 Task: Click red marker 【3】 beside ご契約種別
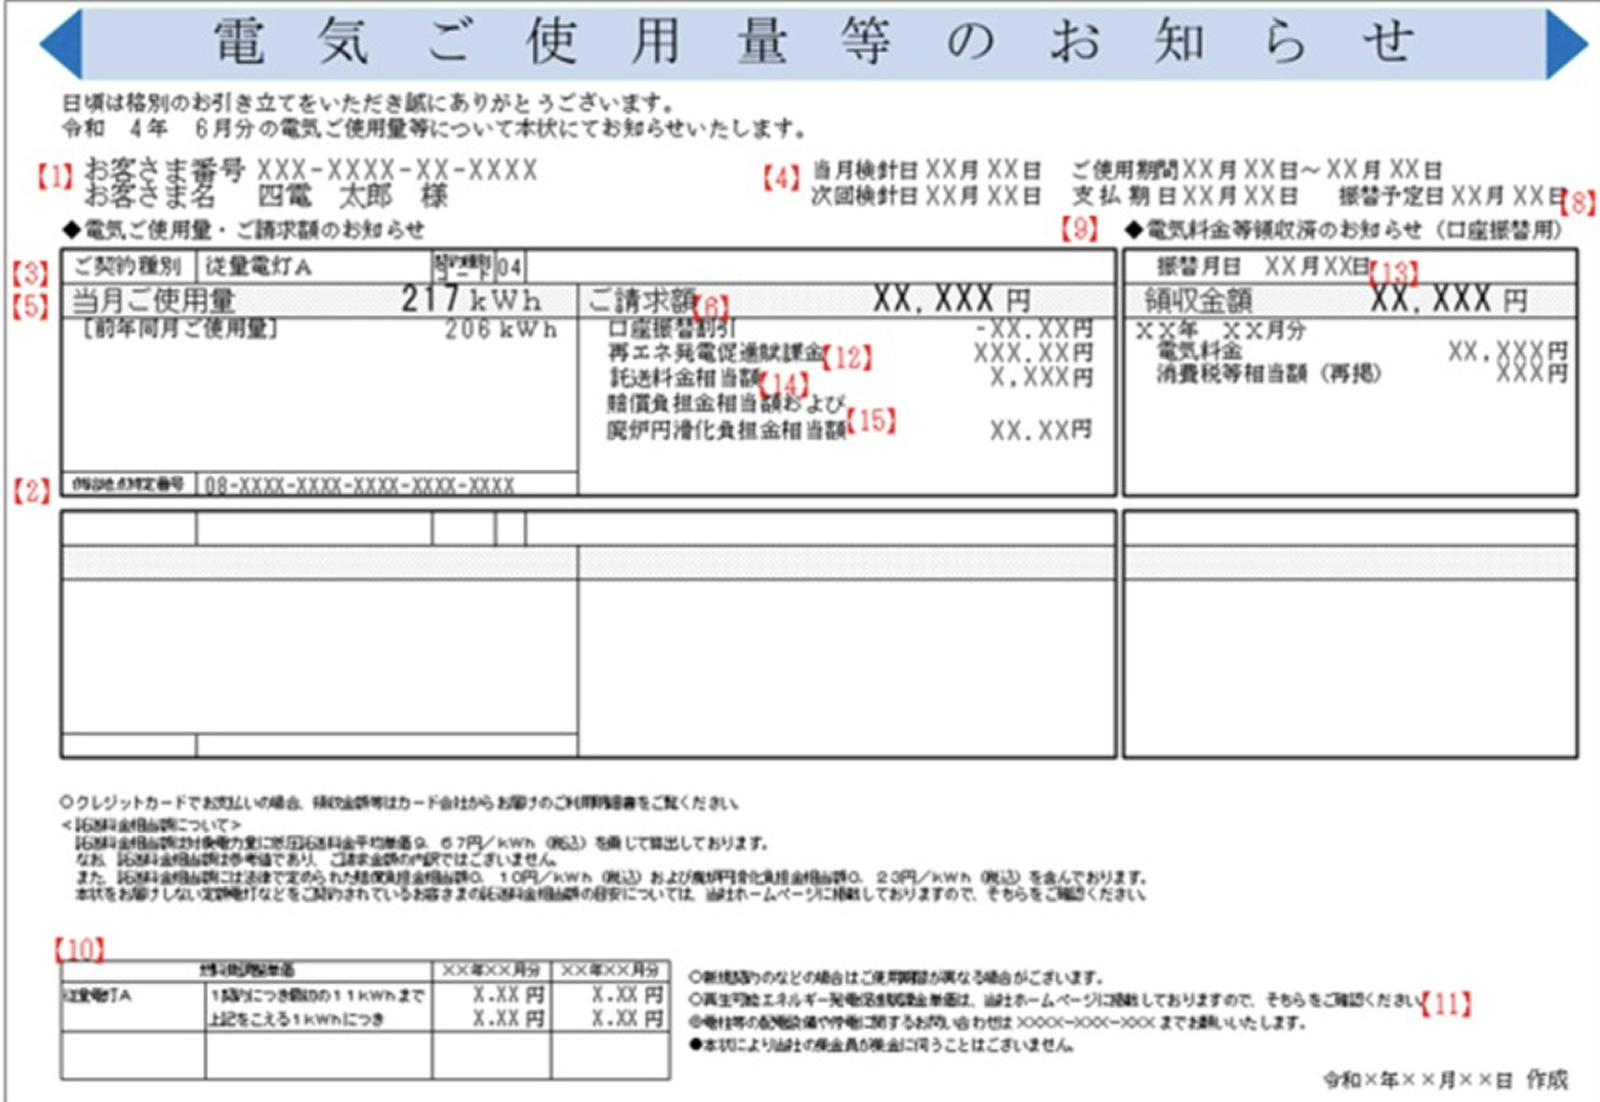tap(30, 273)
